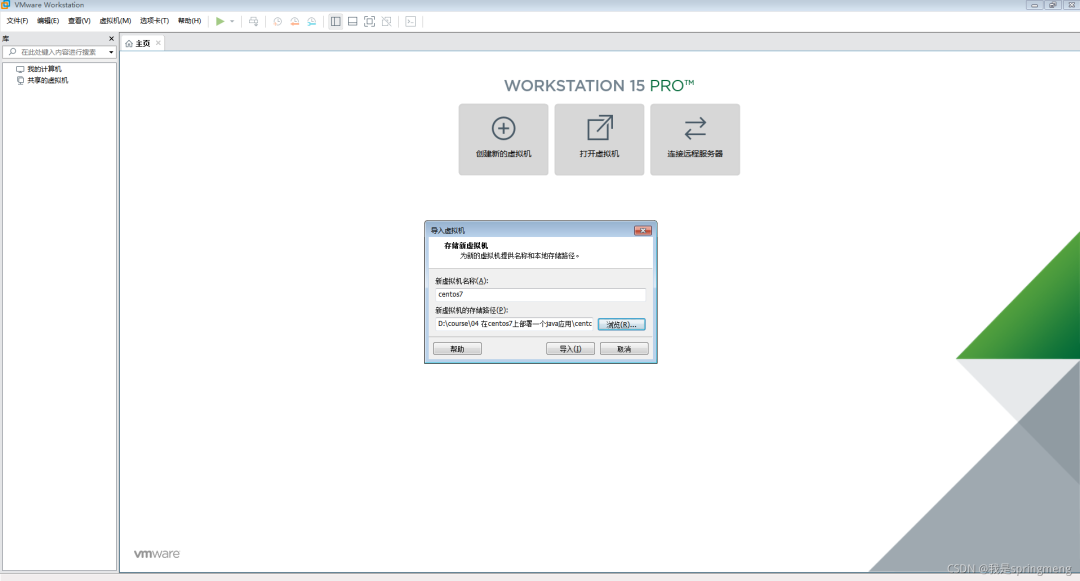Toggle the thumbnail bar view icon
Screen dimensions: 1080x581
353,21
